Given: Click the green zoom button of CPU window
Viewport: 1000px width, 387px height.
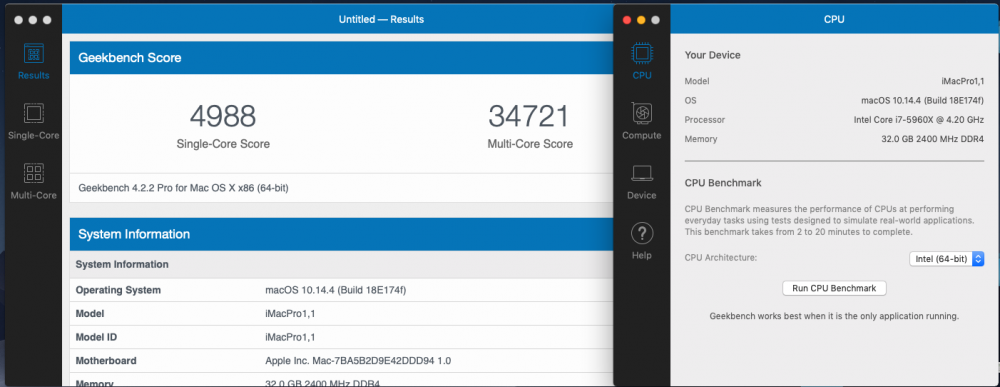Looking at the screenshot, I should pos(656,20).
